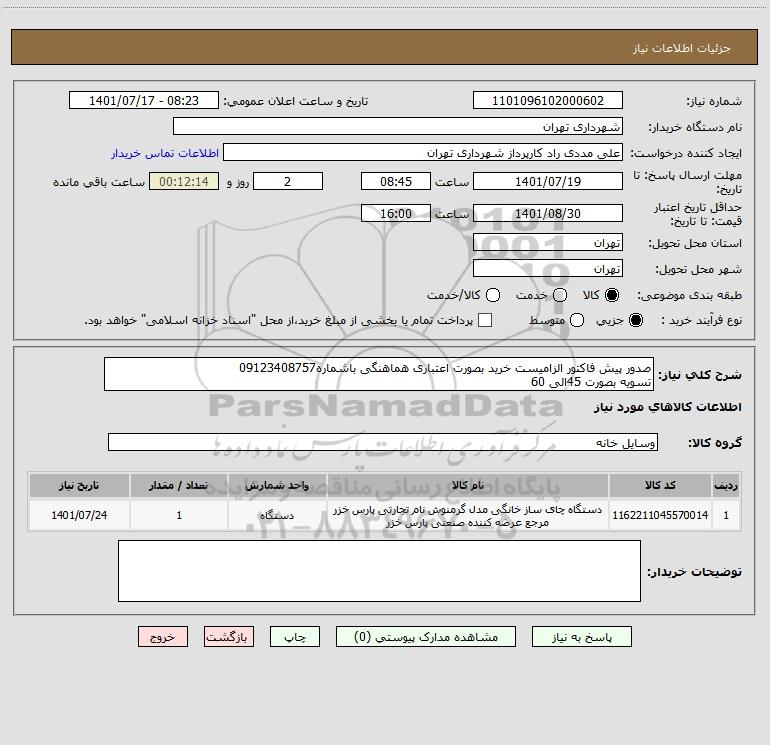The width and height of the screenshot is (770, 745).
Task: Click the item name cell دستگاه چای ساز
Action: [468, 515]
